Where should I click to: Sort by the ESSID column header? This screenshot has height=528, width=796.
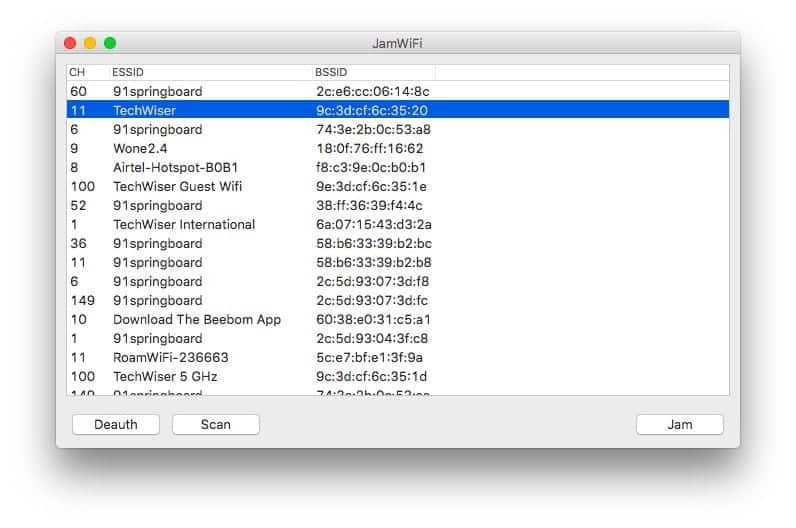(211, 72)
